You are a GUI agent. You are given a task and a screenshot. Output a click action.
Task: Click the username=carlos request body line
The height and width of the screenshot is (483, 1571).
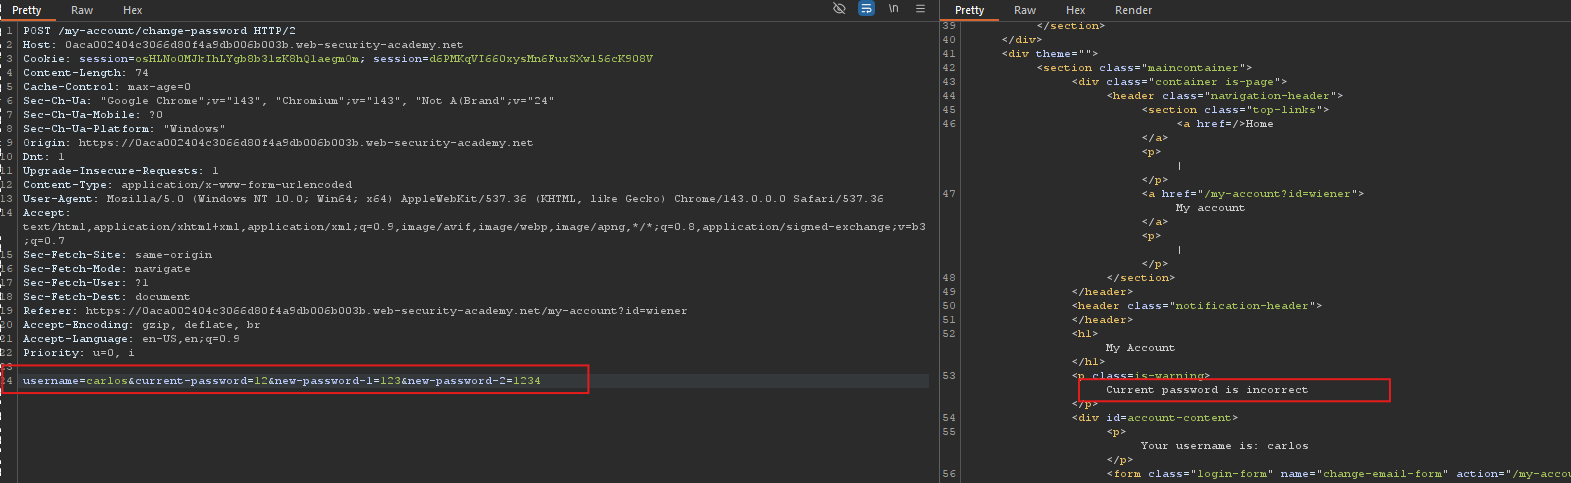click(x=282, y=381)
